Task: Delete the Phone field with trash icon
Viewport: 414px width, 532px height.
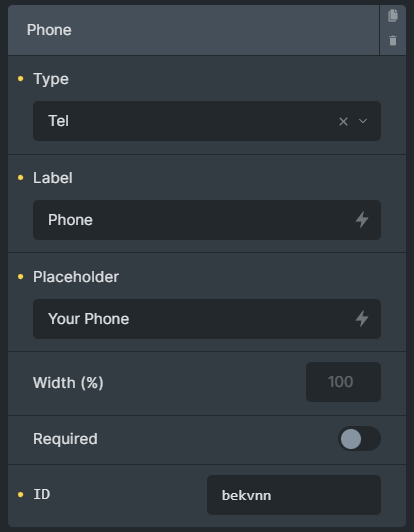Action: pyautogui.click(x=393, y=40)
